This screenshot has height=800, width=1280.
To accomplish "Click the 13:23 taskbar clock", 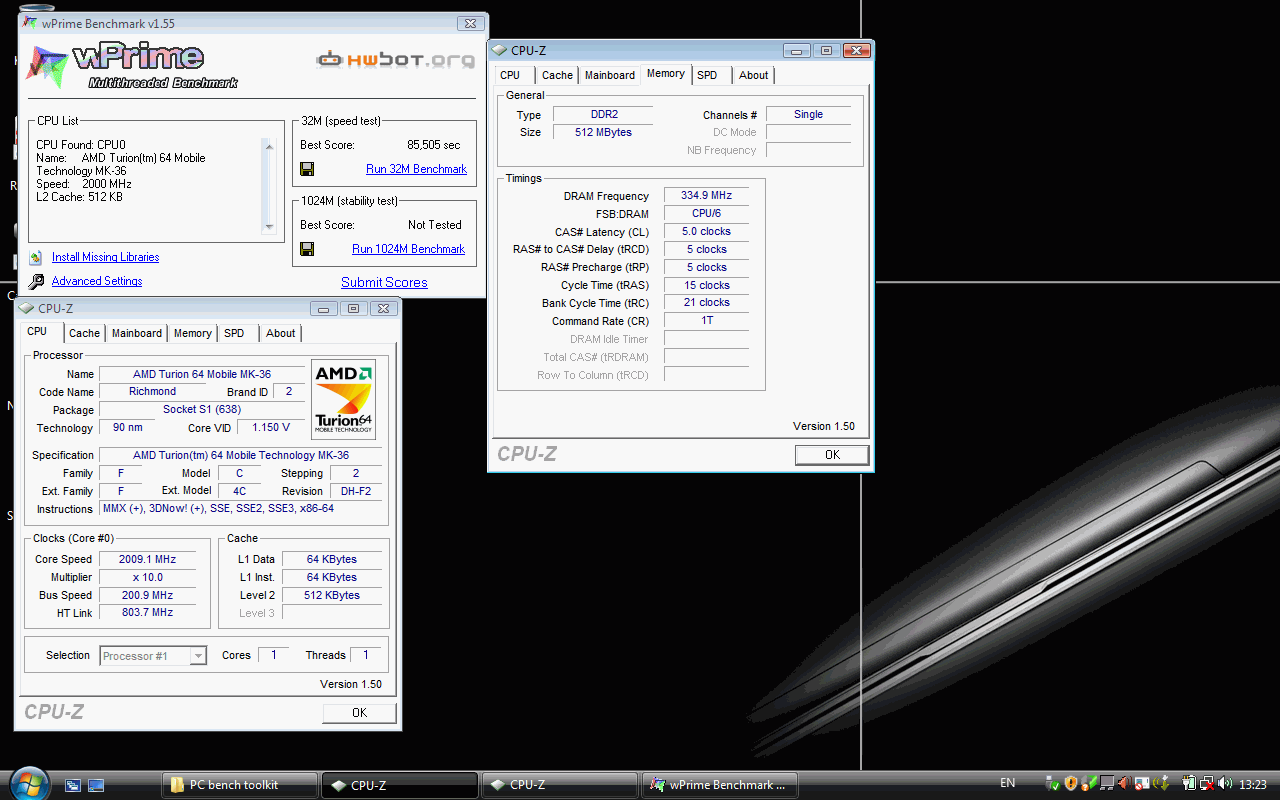I will pos(1253,784).
